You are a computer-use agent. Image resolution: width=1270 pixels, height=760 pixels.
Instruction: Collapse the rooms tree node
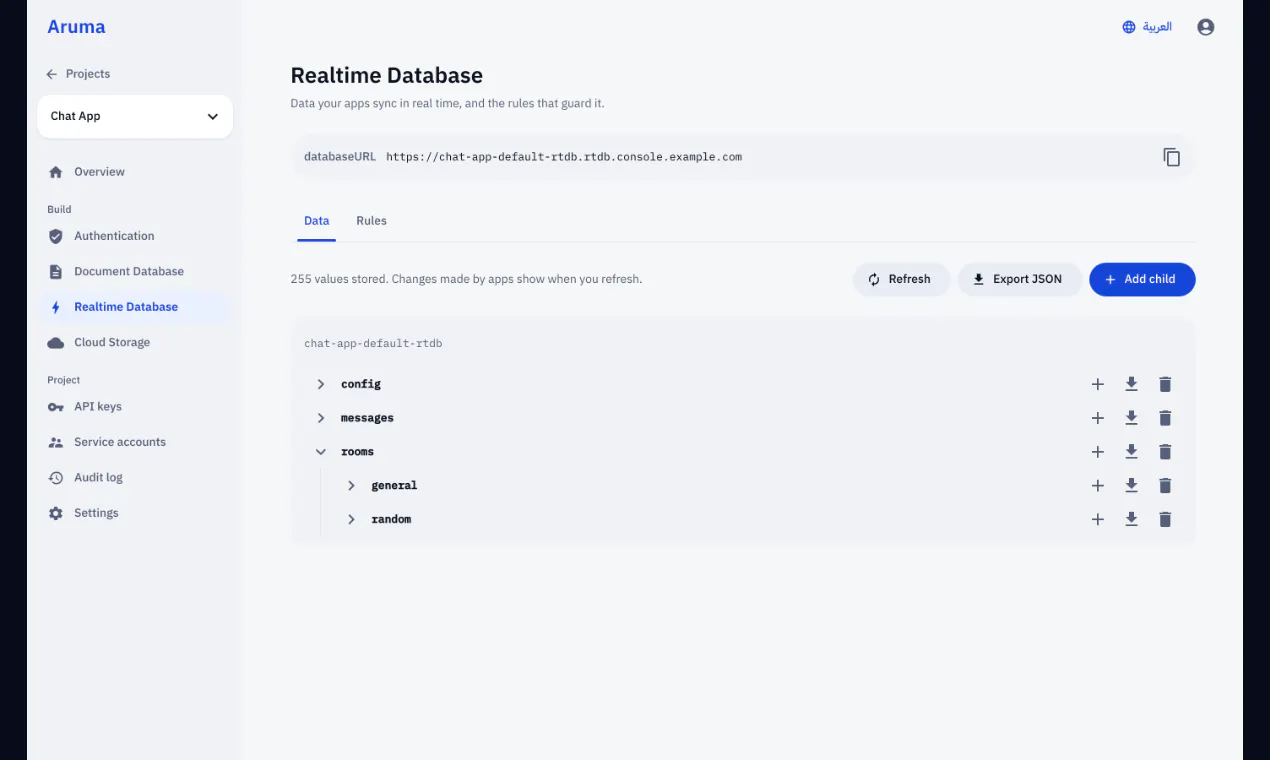click(321, 452)
